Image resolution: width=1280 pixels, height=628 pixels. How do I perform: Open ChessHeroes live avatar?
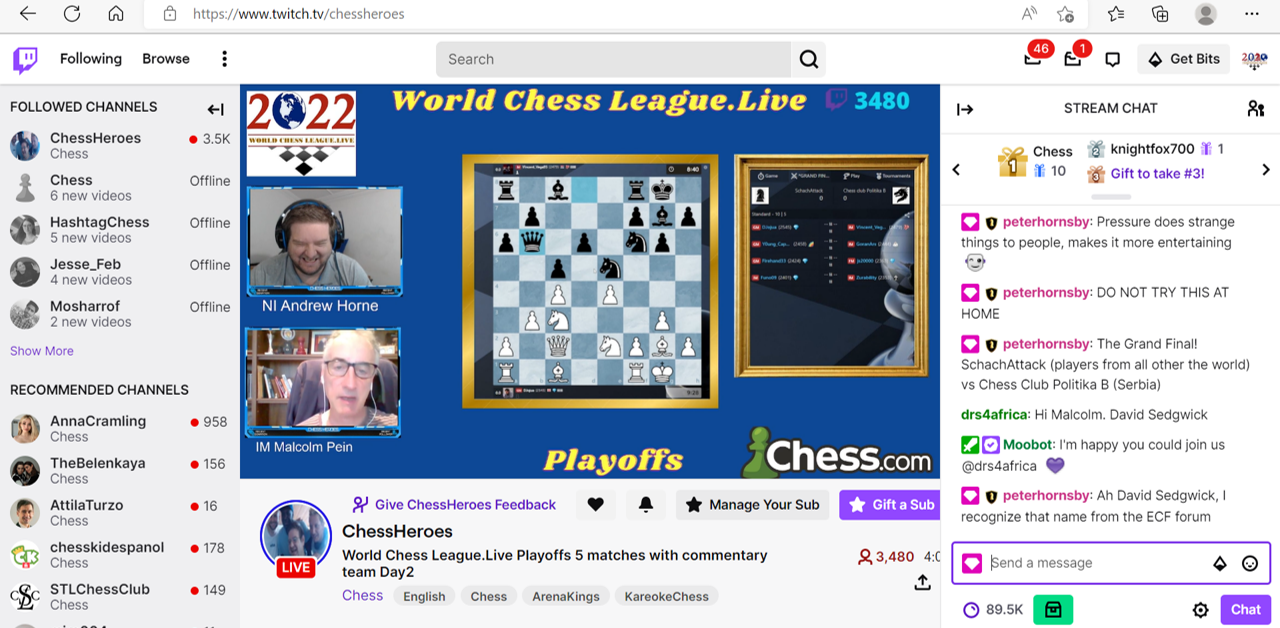[x=296, y=538]
